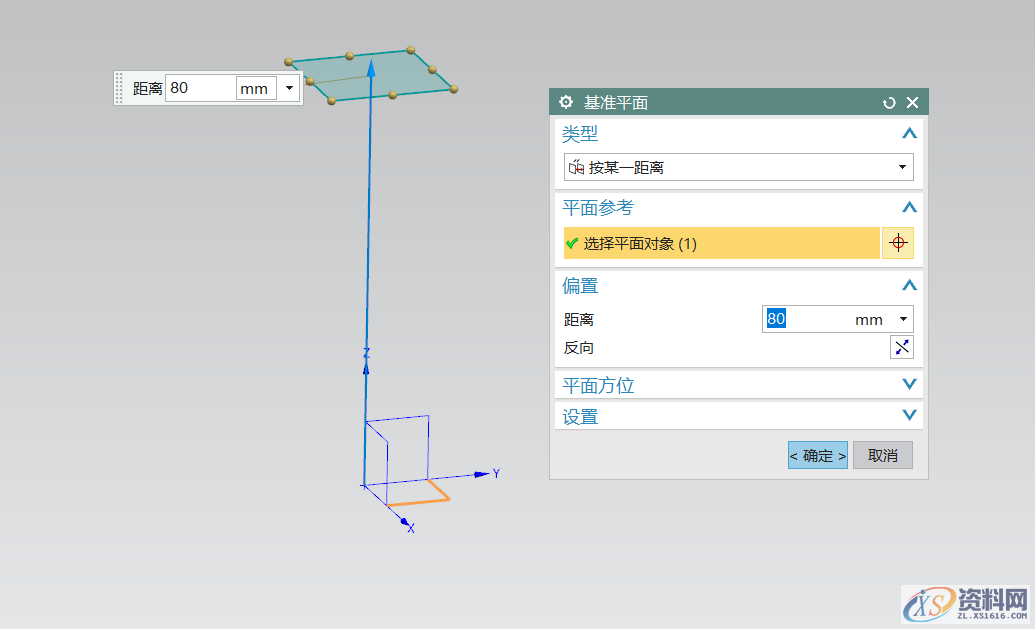Select the 80 value in 距离 input box

point(776,319)
